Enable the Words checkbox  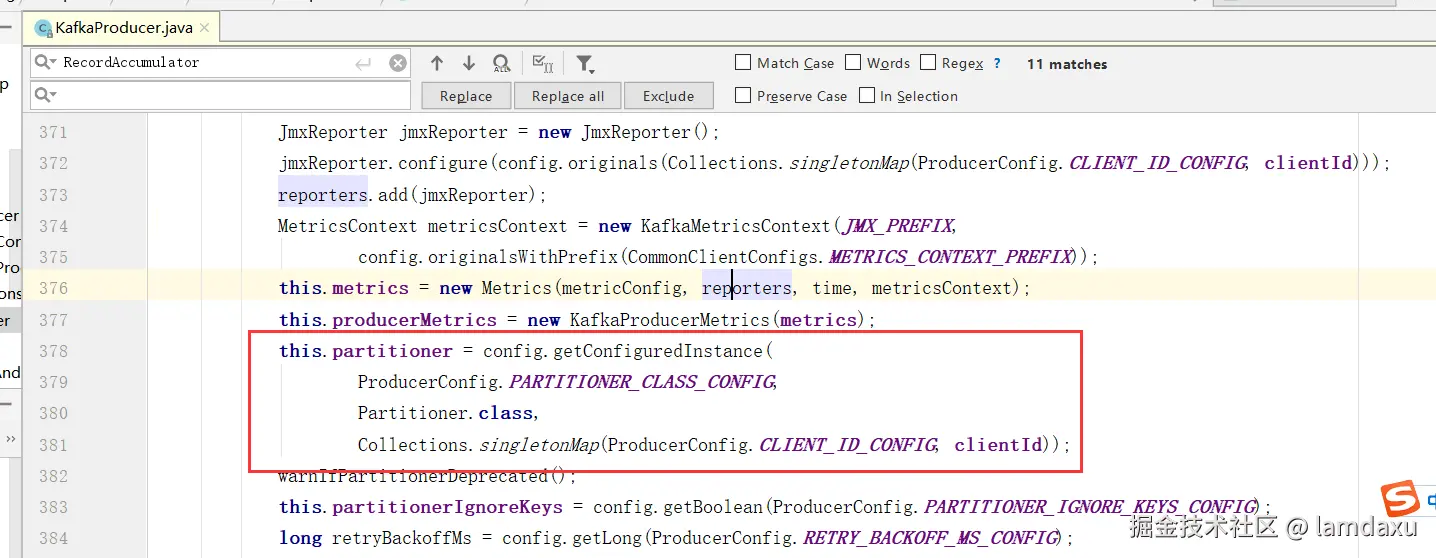click(853, 62)
